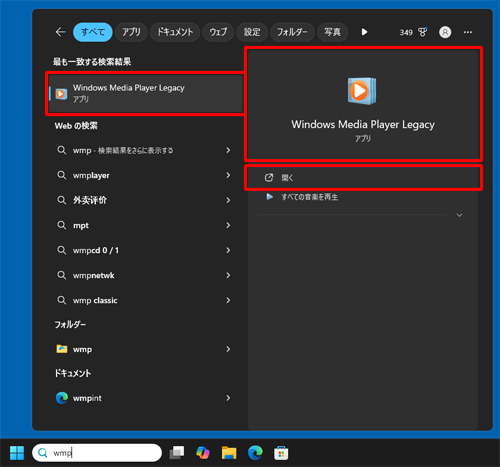The width and height of the screenshot is (500, 467).
Task: Select Windows Media Player Legacy best match result
Action: coord(145,93)
